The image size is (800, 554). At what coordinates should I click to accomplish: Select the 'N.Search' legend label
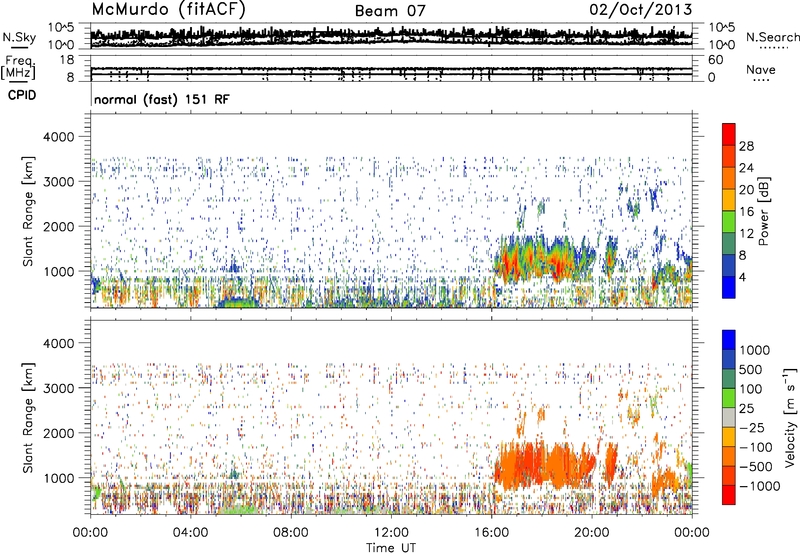click(773, 37)
